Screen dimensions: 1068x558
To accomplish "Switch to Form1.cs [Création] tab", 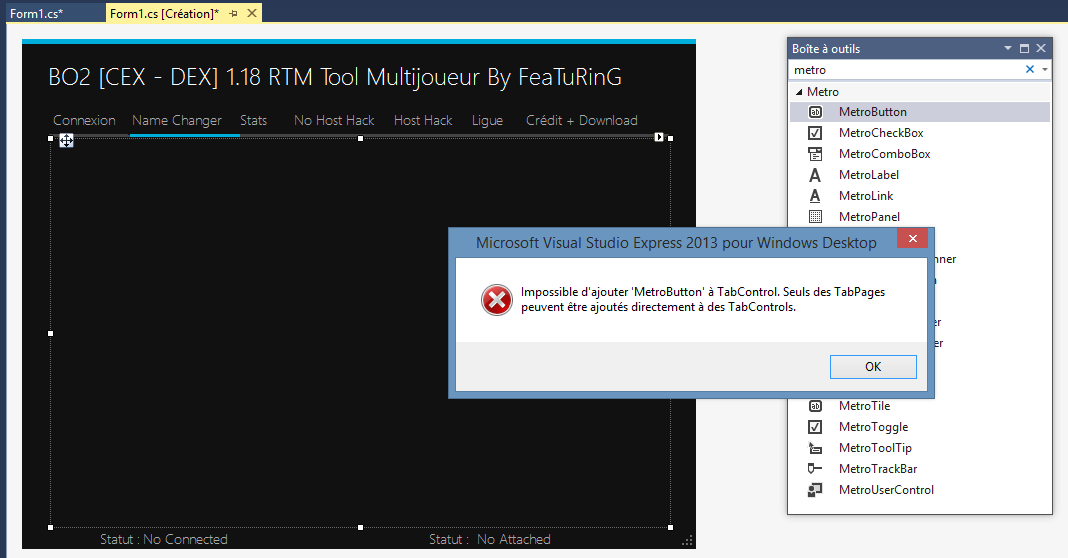I will tap(164, 14).
